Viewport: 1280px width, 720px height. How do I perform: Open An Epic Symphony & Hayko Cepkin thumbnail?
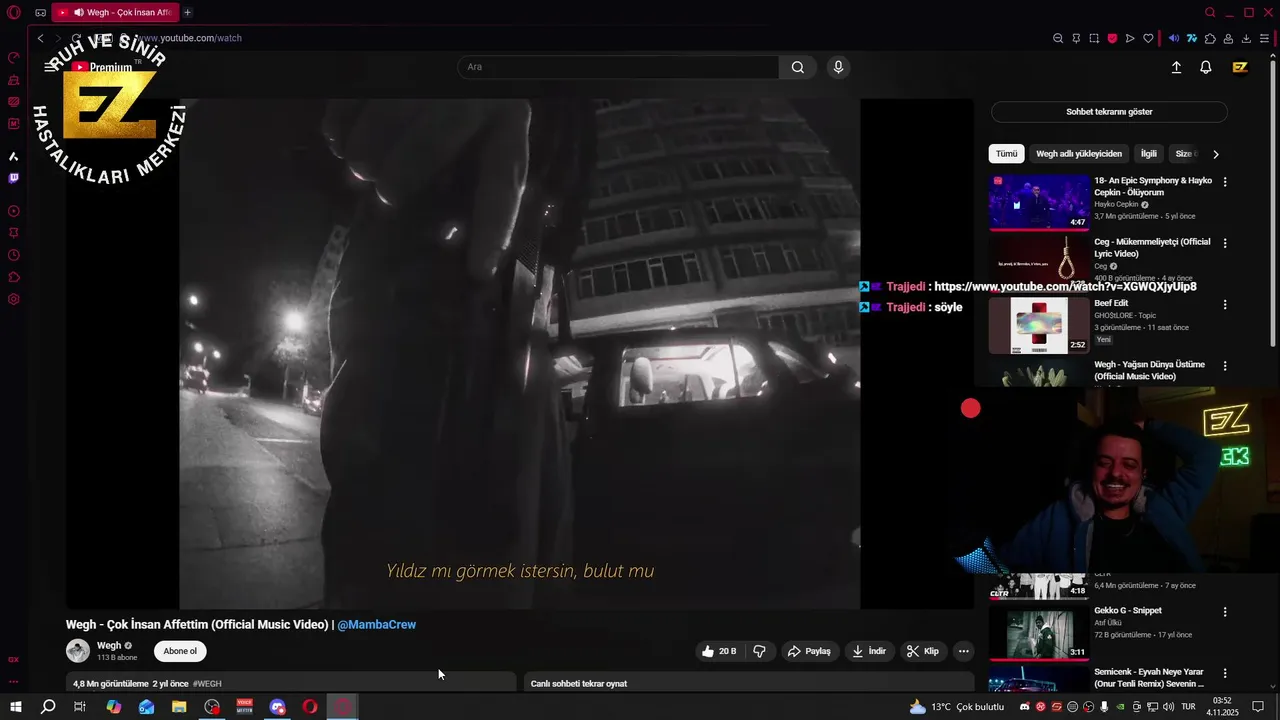1039,202
